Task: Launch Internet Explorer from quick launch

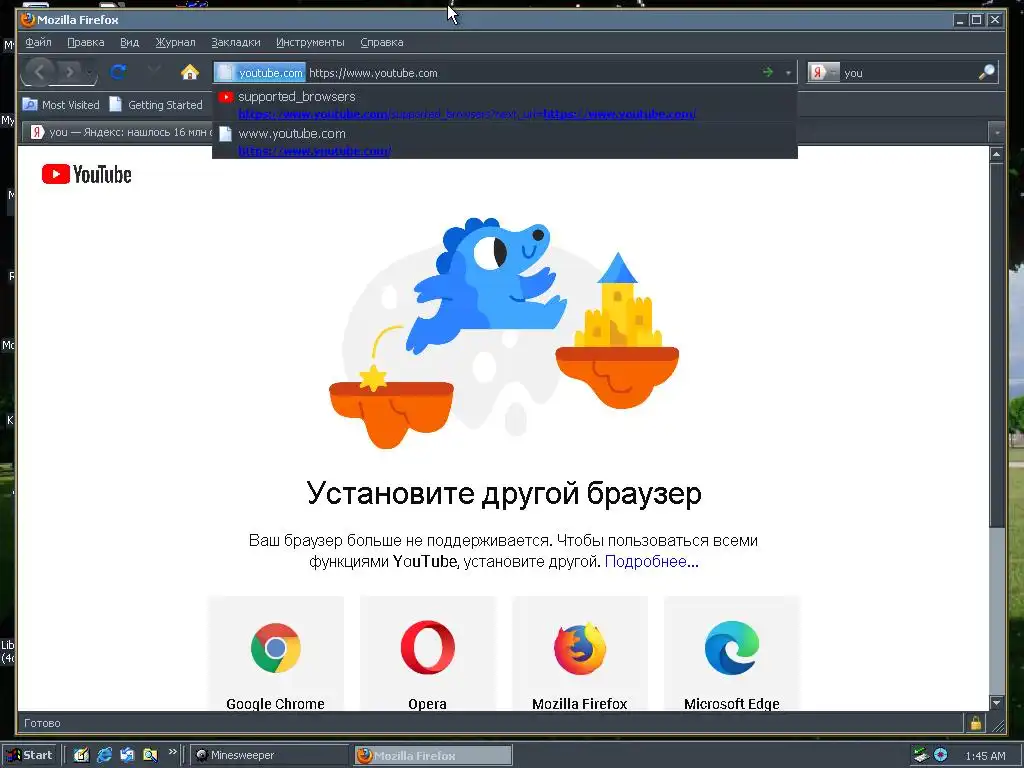Action: point(104,755)
